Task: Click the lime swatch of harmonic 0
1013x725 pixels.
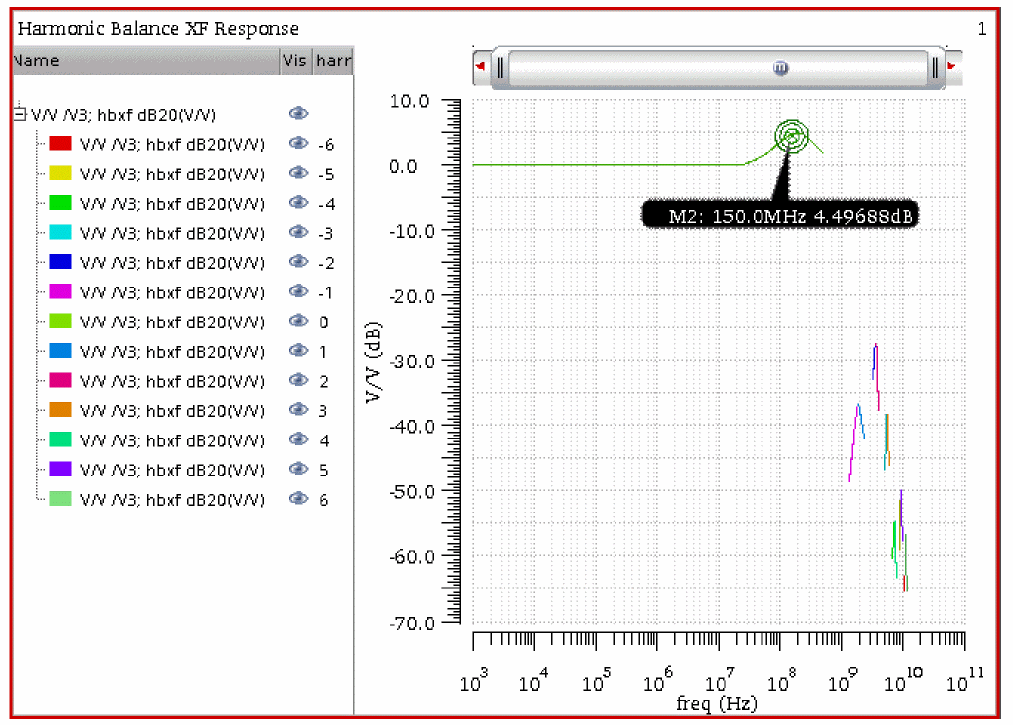Action: [x=60, y=321]
